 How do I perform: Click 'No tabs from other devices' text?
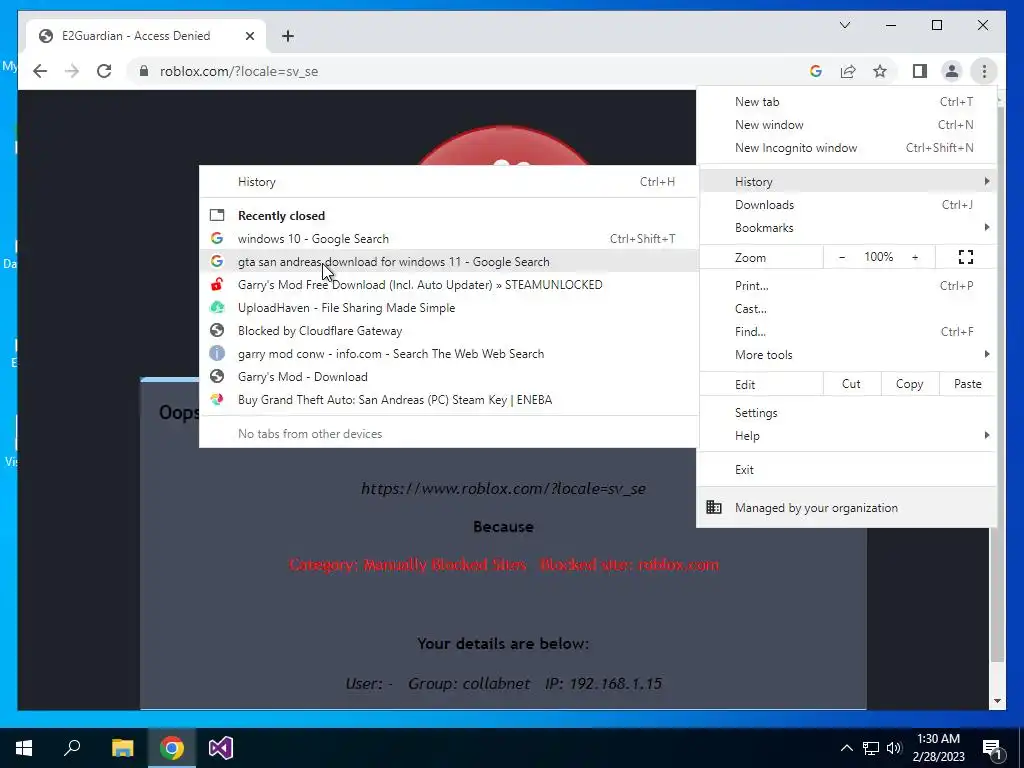310,434
